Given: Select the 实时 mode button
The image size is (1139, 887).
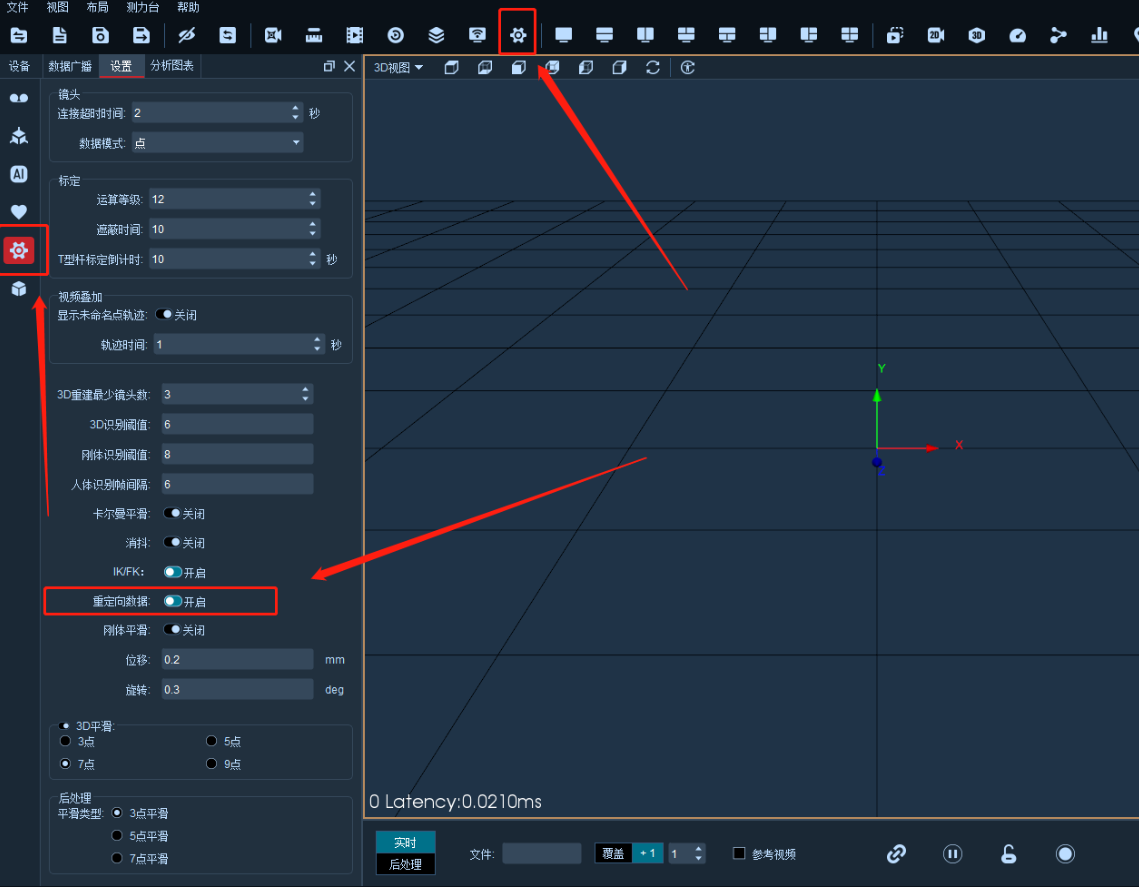Looking at the screenshot, I should (405, 842).
